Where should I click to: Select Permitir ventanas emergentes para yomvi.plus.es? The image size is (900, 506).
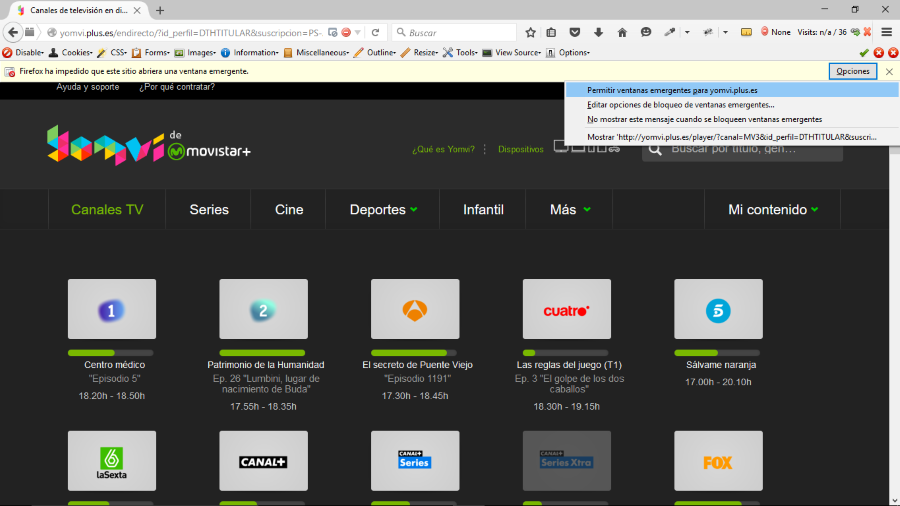point(732,90)
